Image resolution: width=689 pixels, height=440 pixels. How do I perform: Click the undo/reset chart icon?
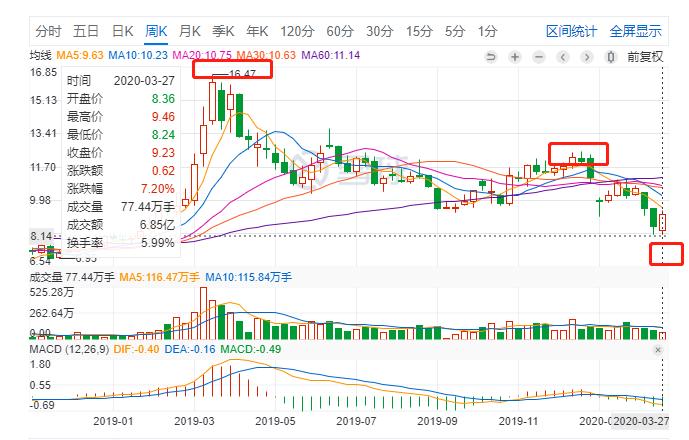click(491, 57)
